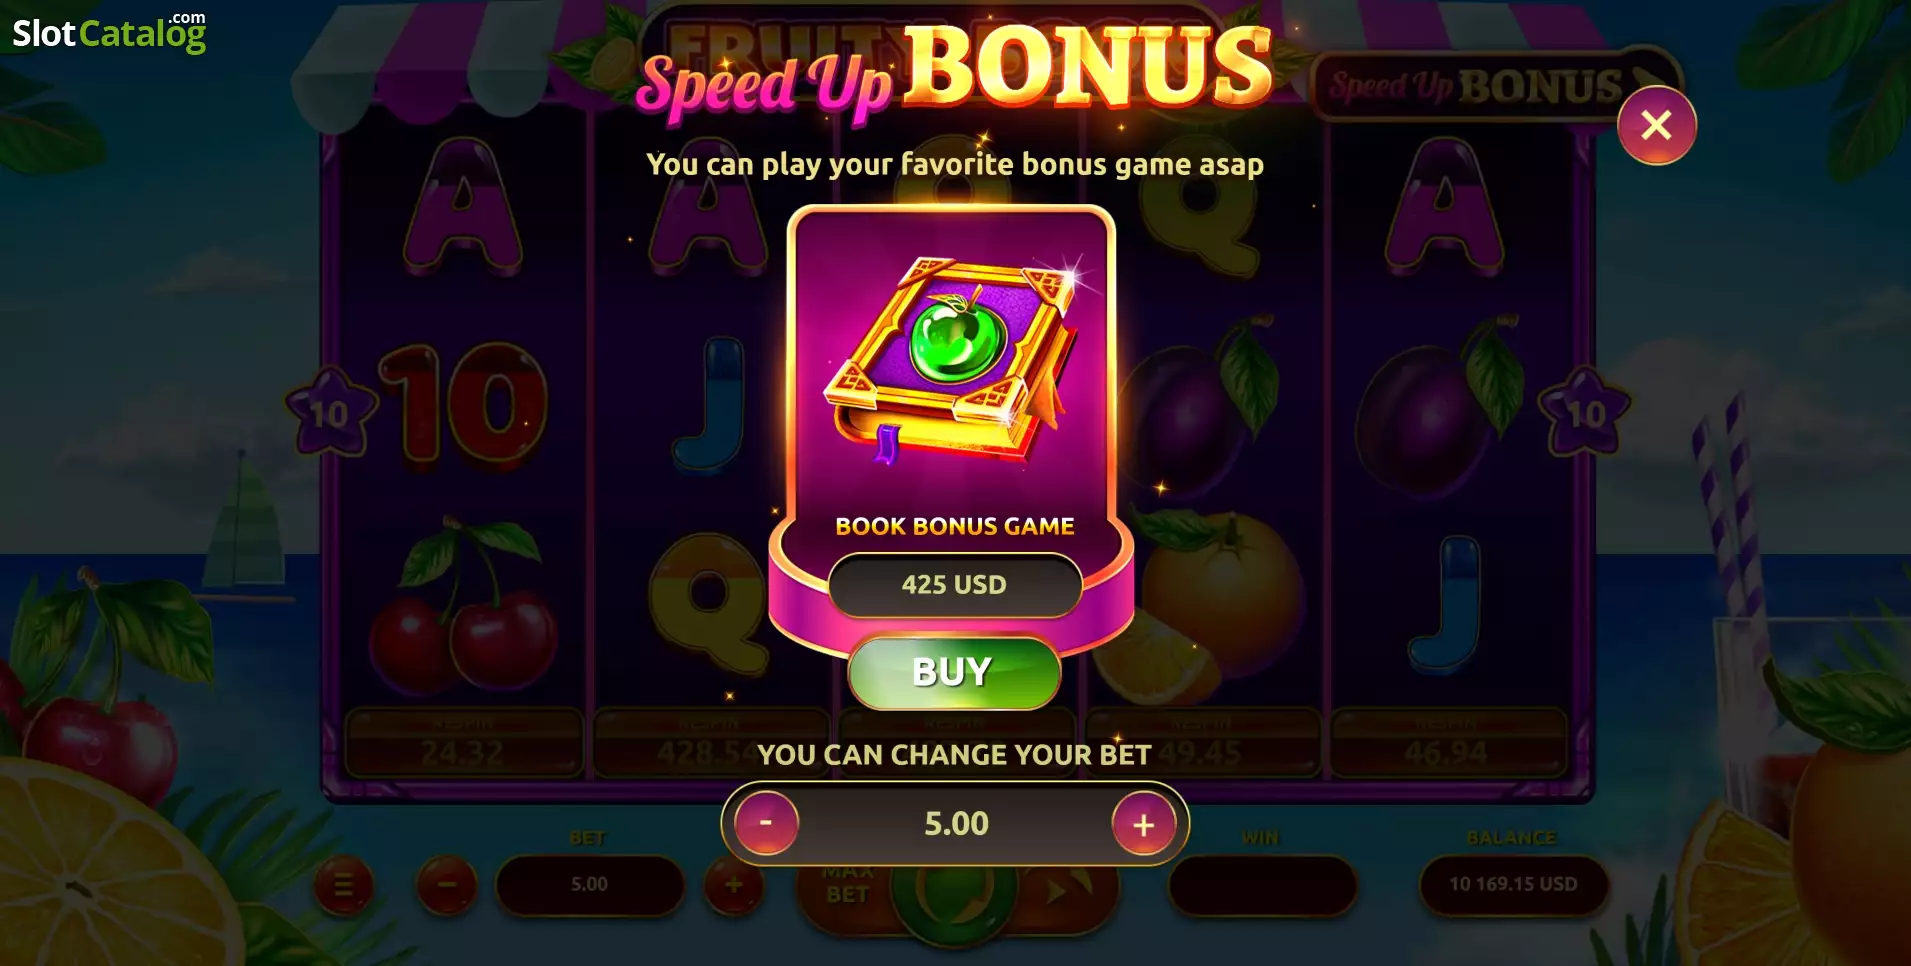Click the bottom bar minus bet icon
The image size is (1911, 966).
pyautogui.click(x=446, y=884)
